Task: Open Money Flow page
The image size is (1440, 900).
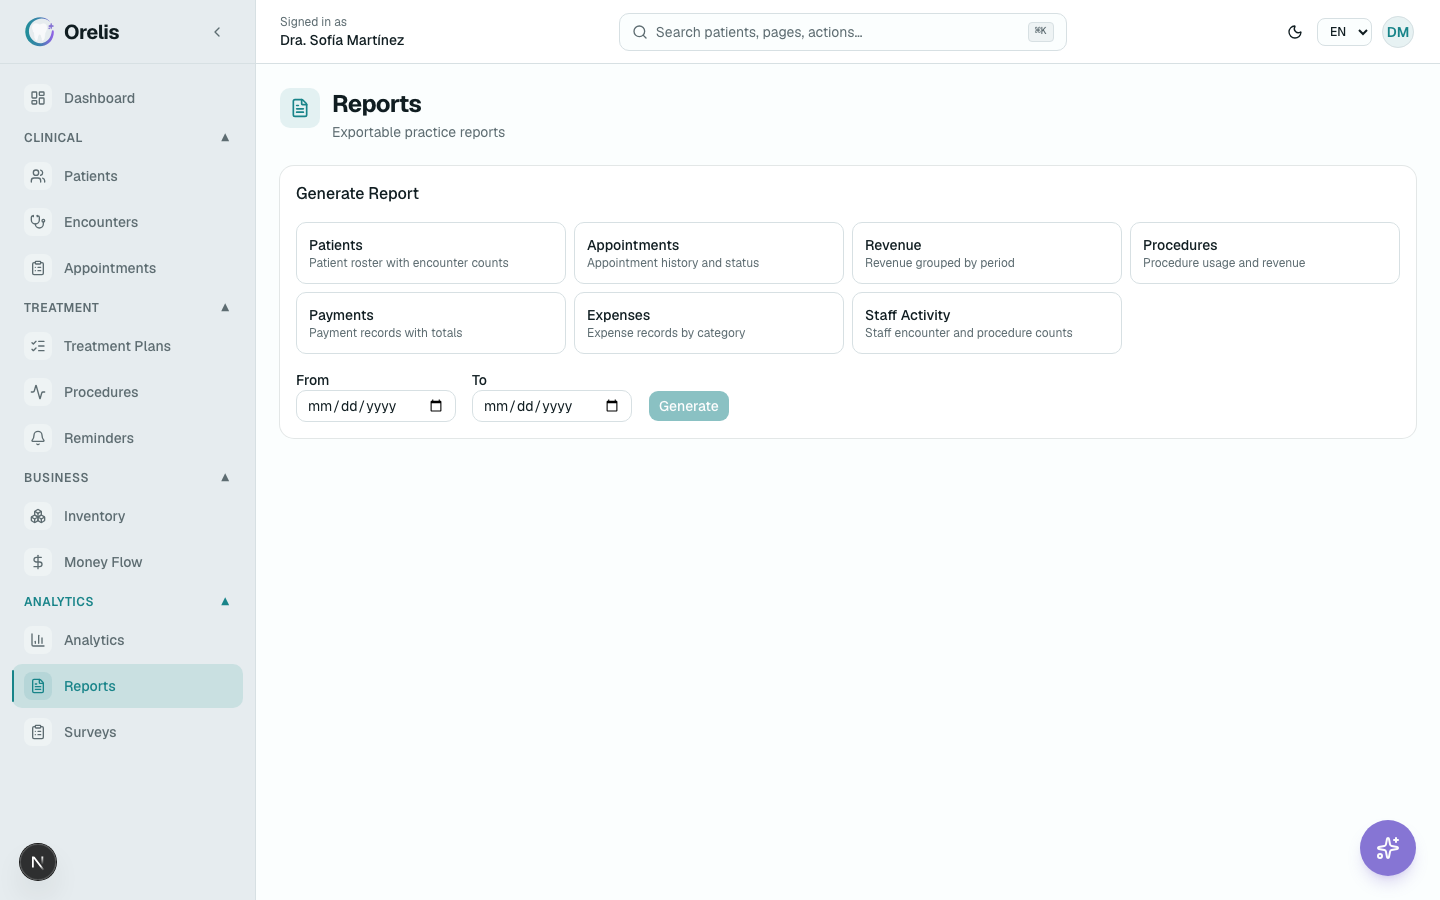Action: (128, 562)
